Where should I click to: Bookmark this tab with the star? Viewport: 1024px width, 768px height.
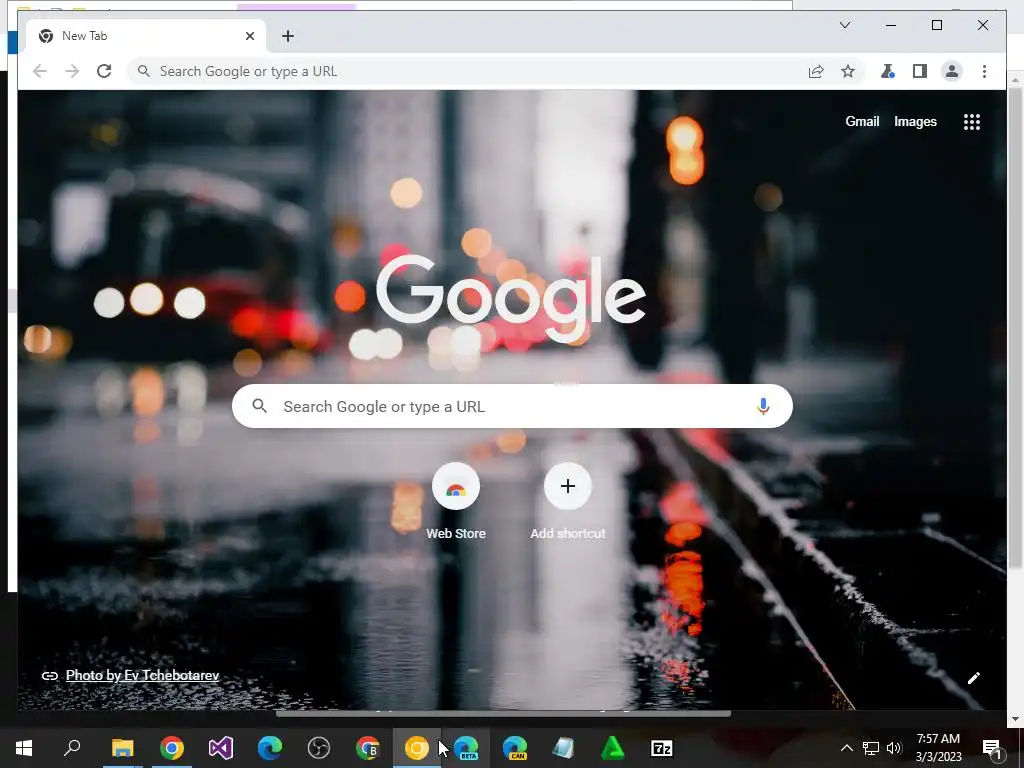tap(848, 71)
